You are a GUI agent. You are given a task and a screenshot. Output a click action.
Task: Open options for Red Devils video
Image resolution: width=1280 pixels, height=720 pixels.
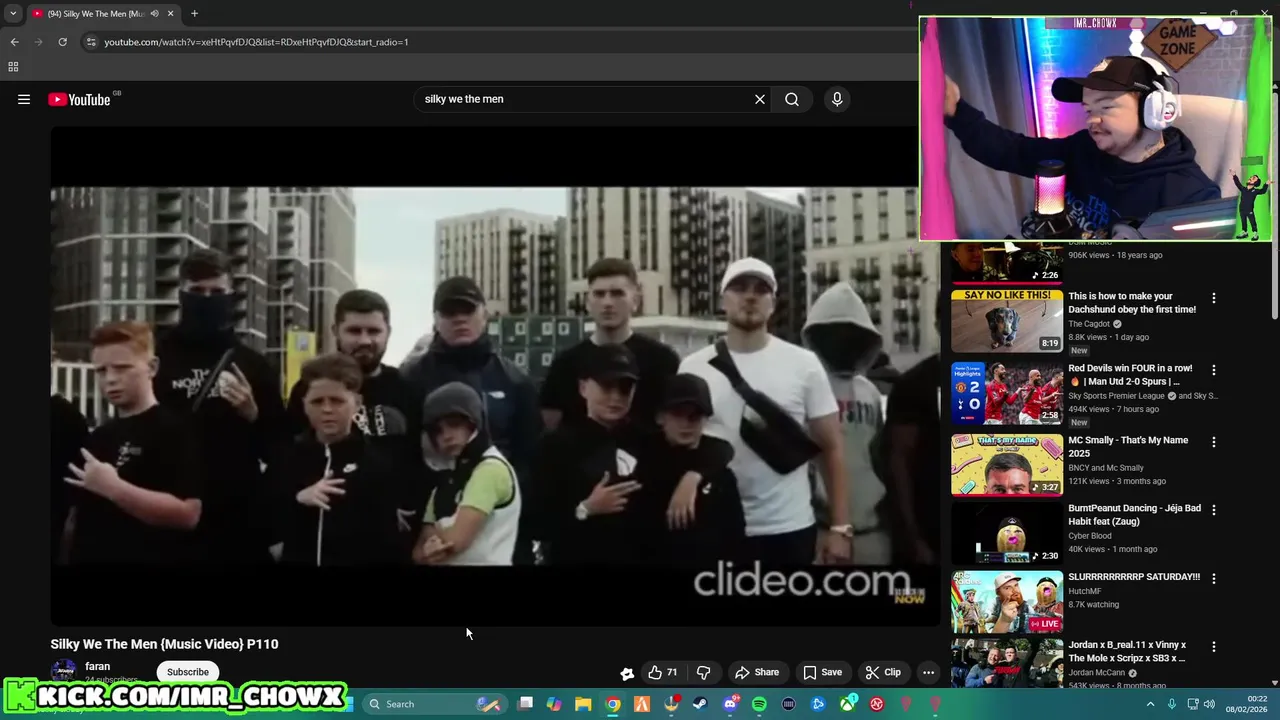click(x=1214, y=370)
